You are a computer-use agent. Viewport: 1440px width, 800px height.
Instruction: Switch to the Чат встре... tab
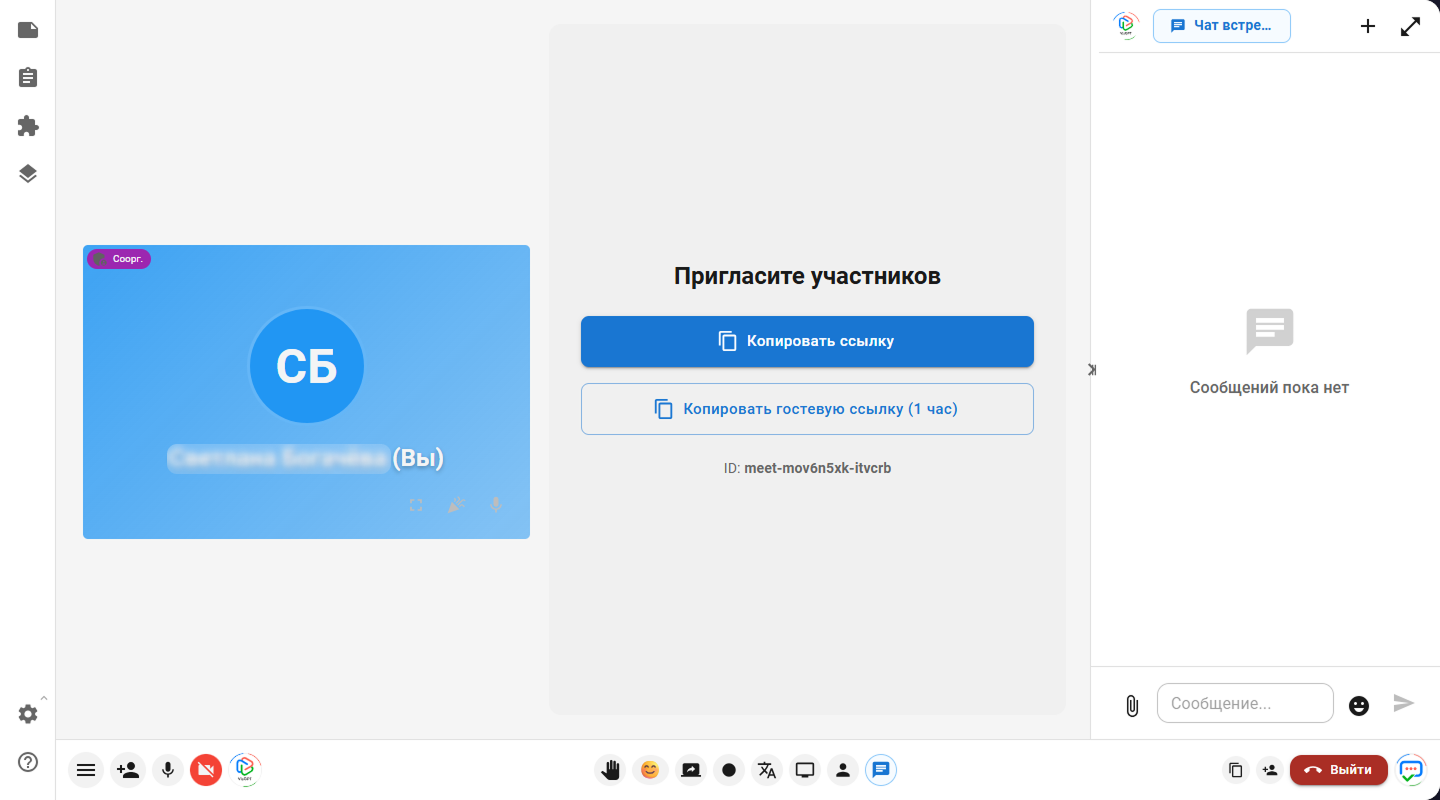1222,25
